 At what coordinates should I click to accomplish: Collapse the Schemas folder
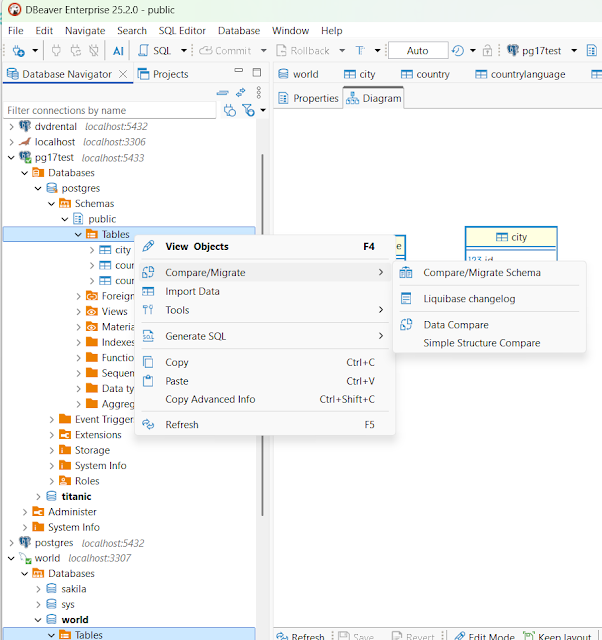52,204
